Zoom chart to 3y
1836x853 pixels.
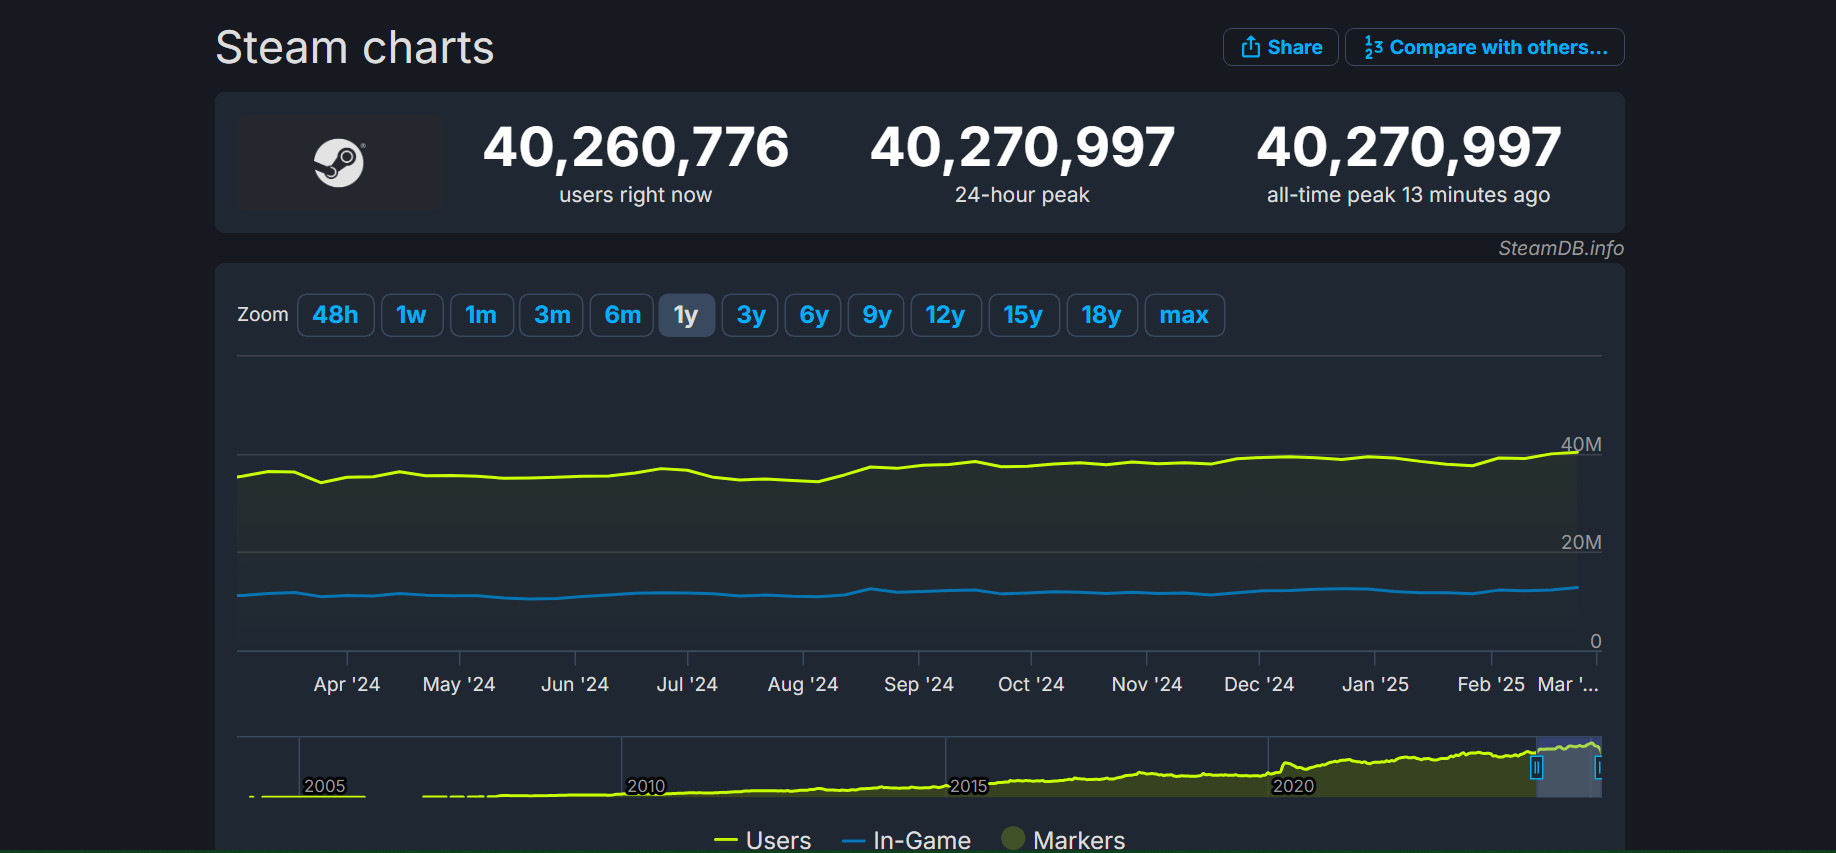click(750, 315)
